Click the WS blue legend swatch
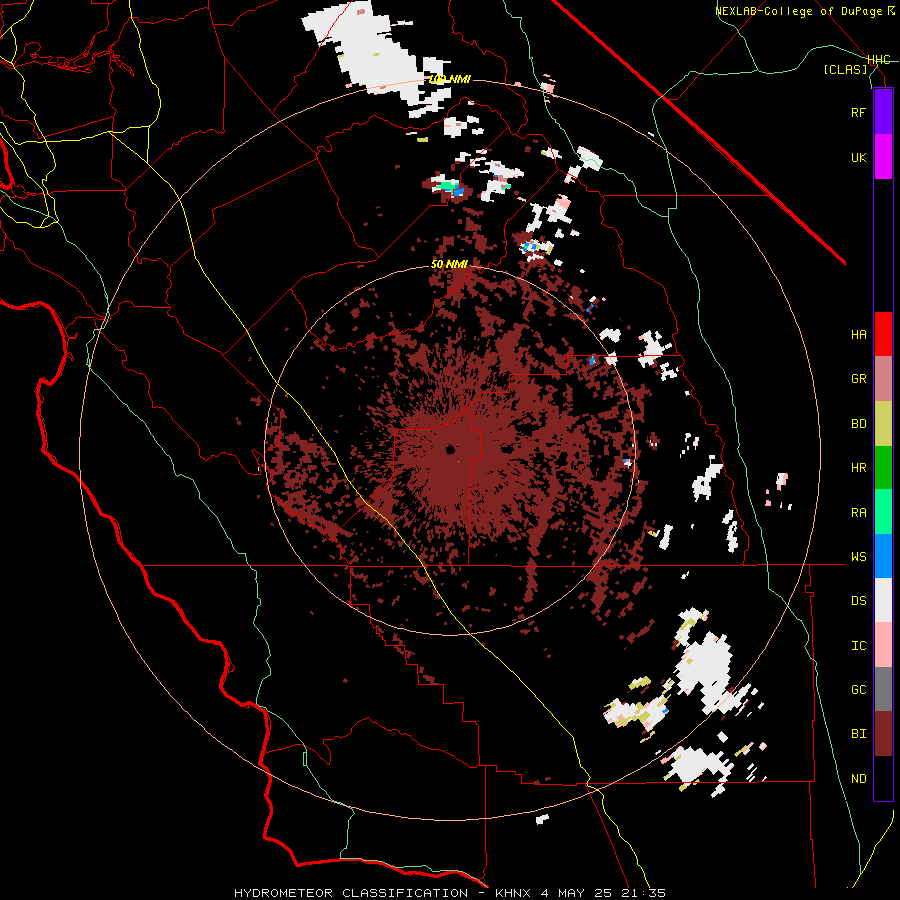 (x=883, y=556)
